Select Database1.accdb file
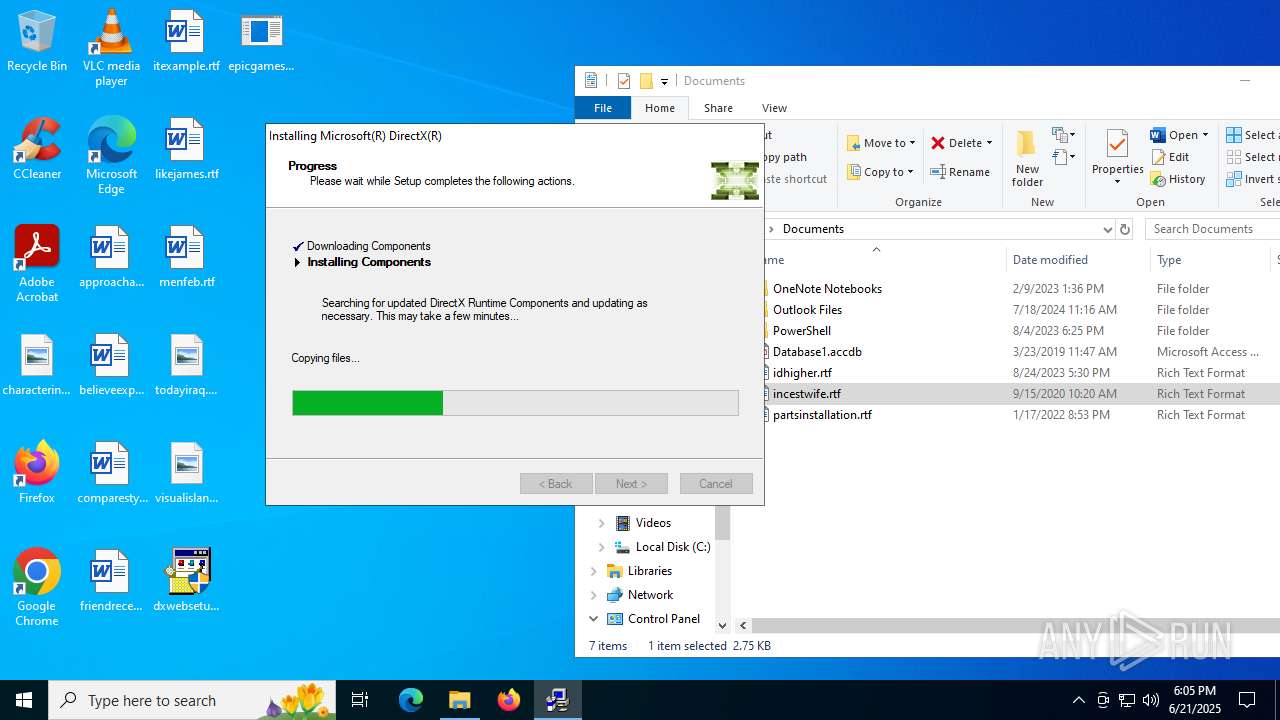 816,352
